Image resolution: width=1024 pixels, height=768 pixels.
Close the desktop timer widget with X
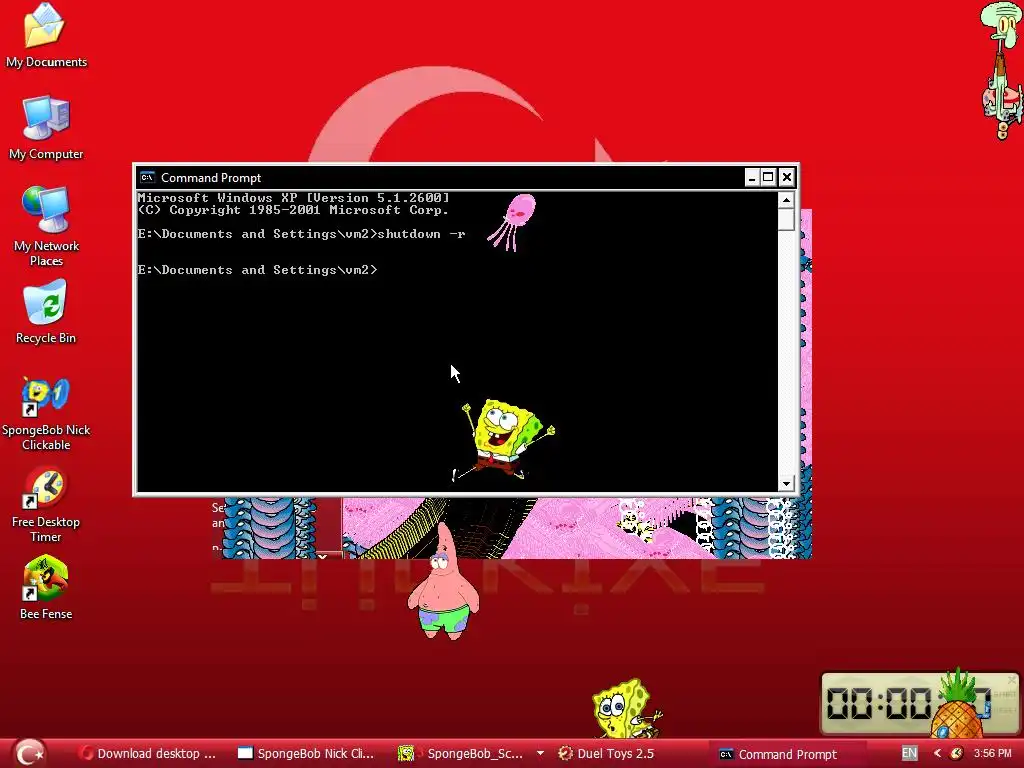coord(1012,680)
